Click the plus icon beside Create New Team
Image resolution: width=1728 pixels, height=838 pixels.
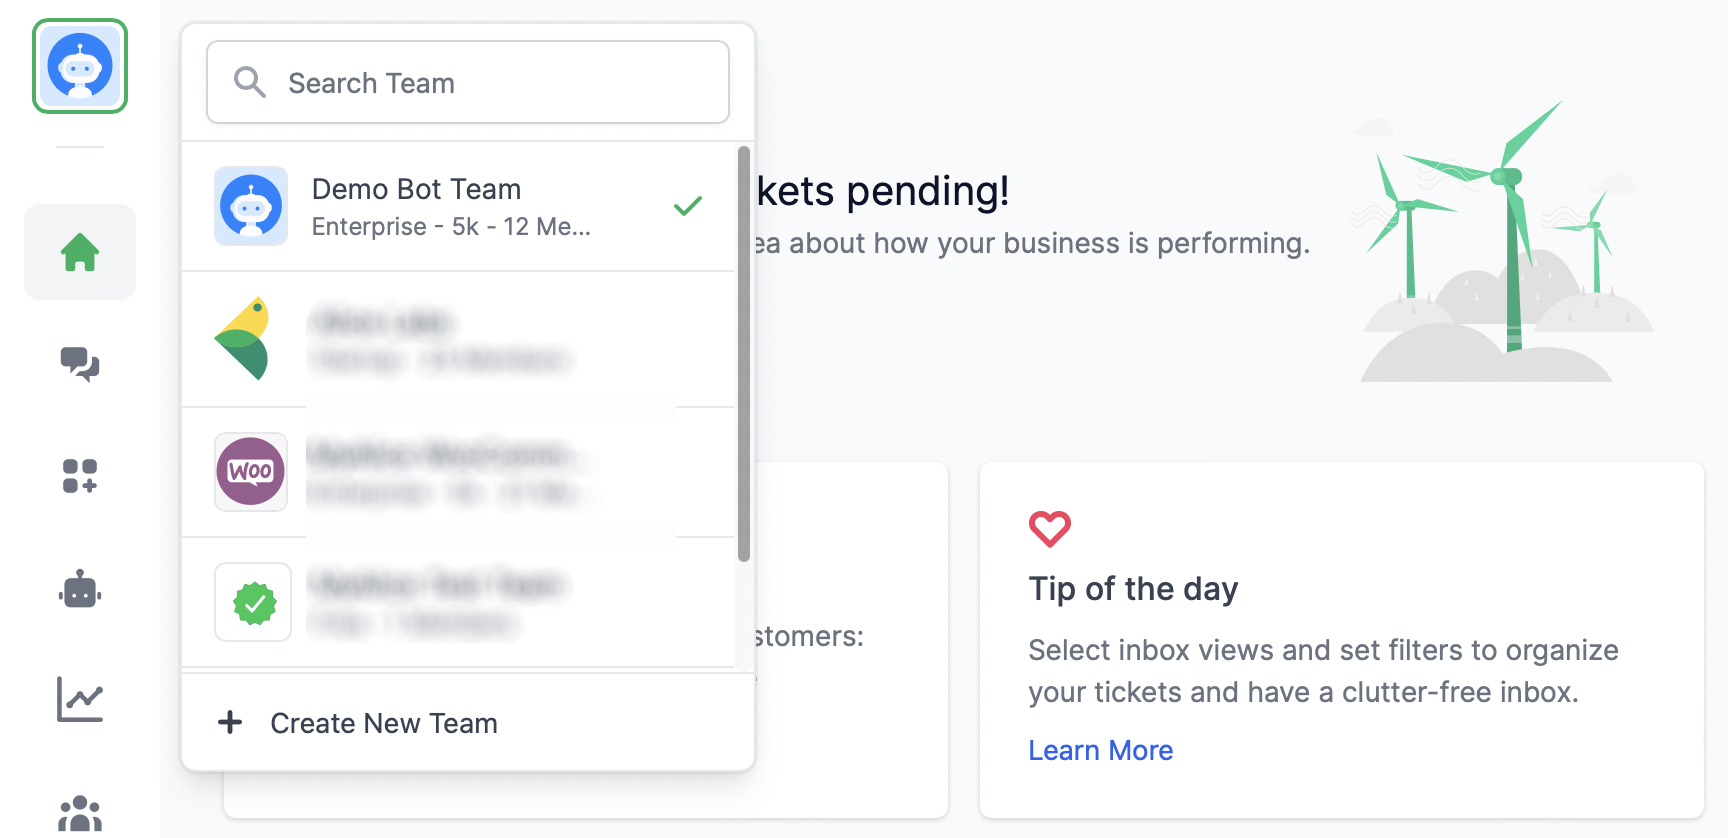(x=230, y=722)
